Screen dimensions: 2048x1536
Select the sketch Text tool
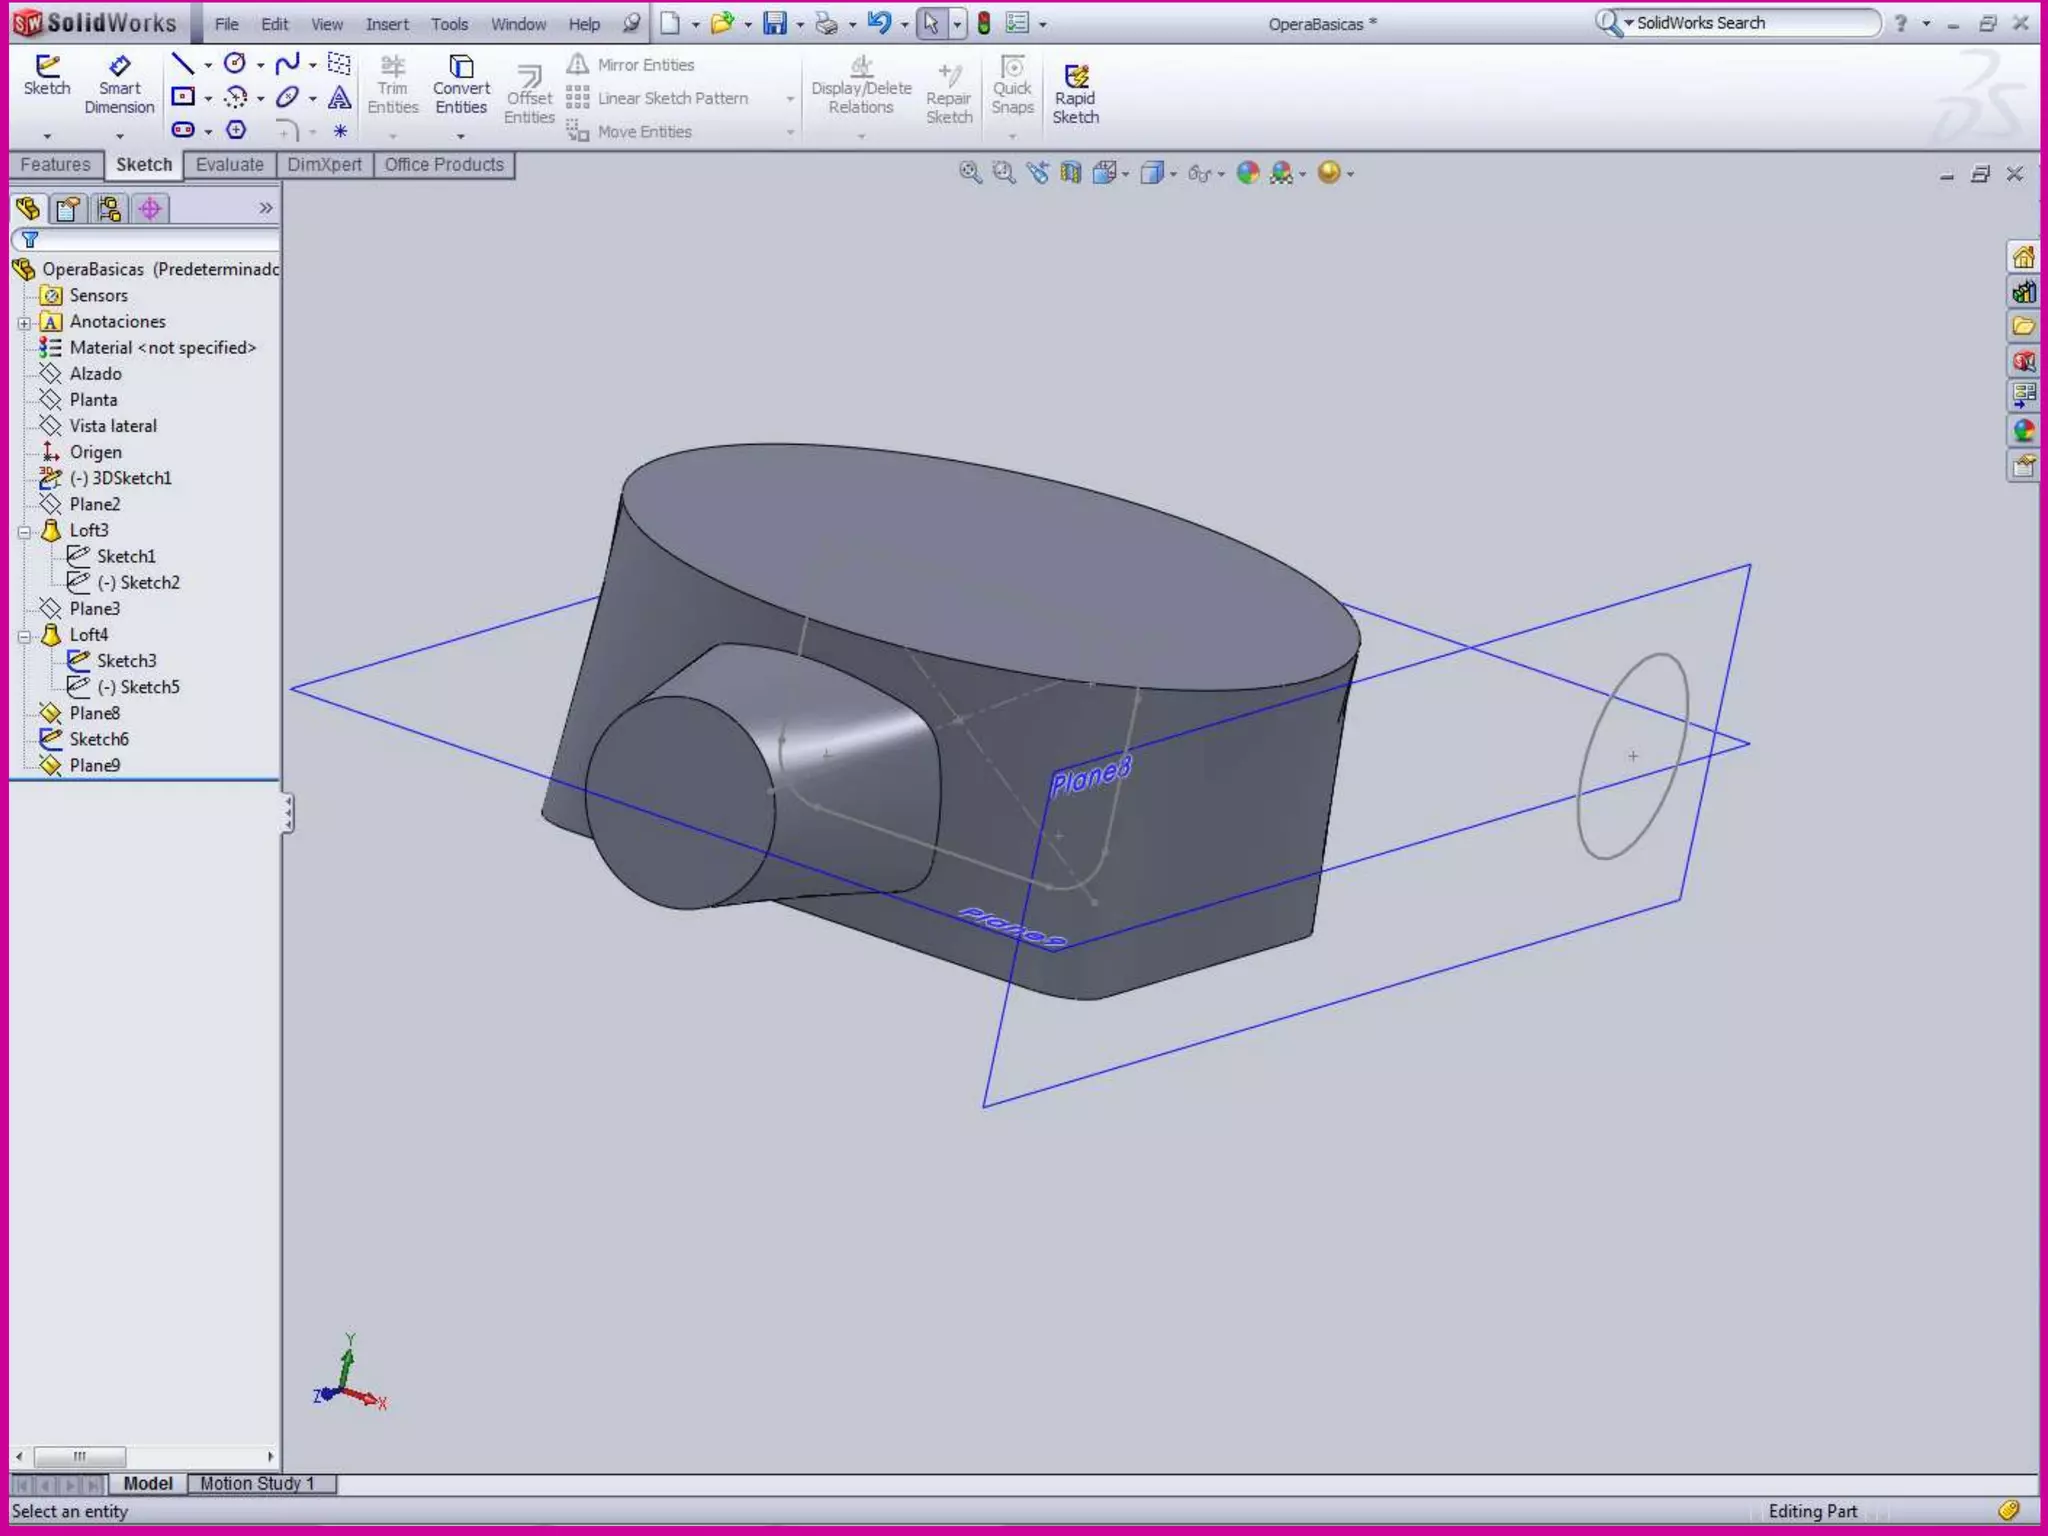coord(340,98)
